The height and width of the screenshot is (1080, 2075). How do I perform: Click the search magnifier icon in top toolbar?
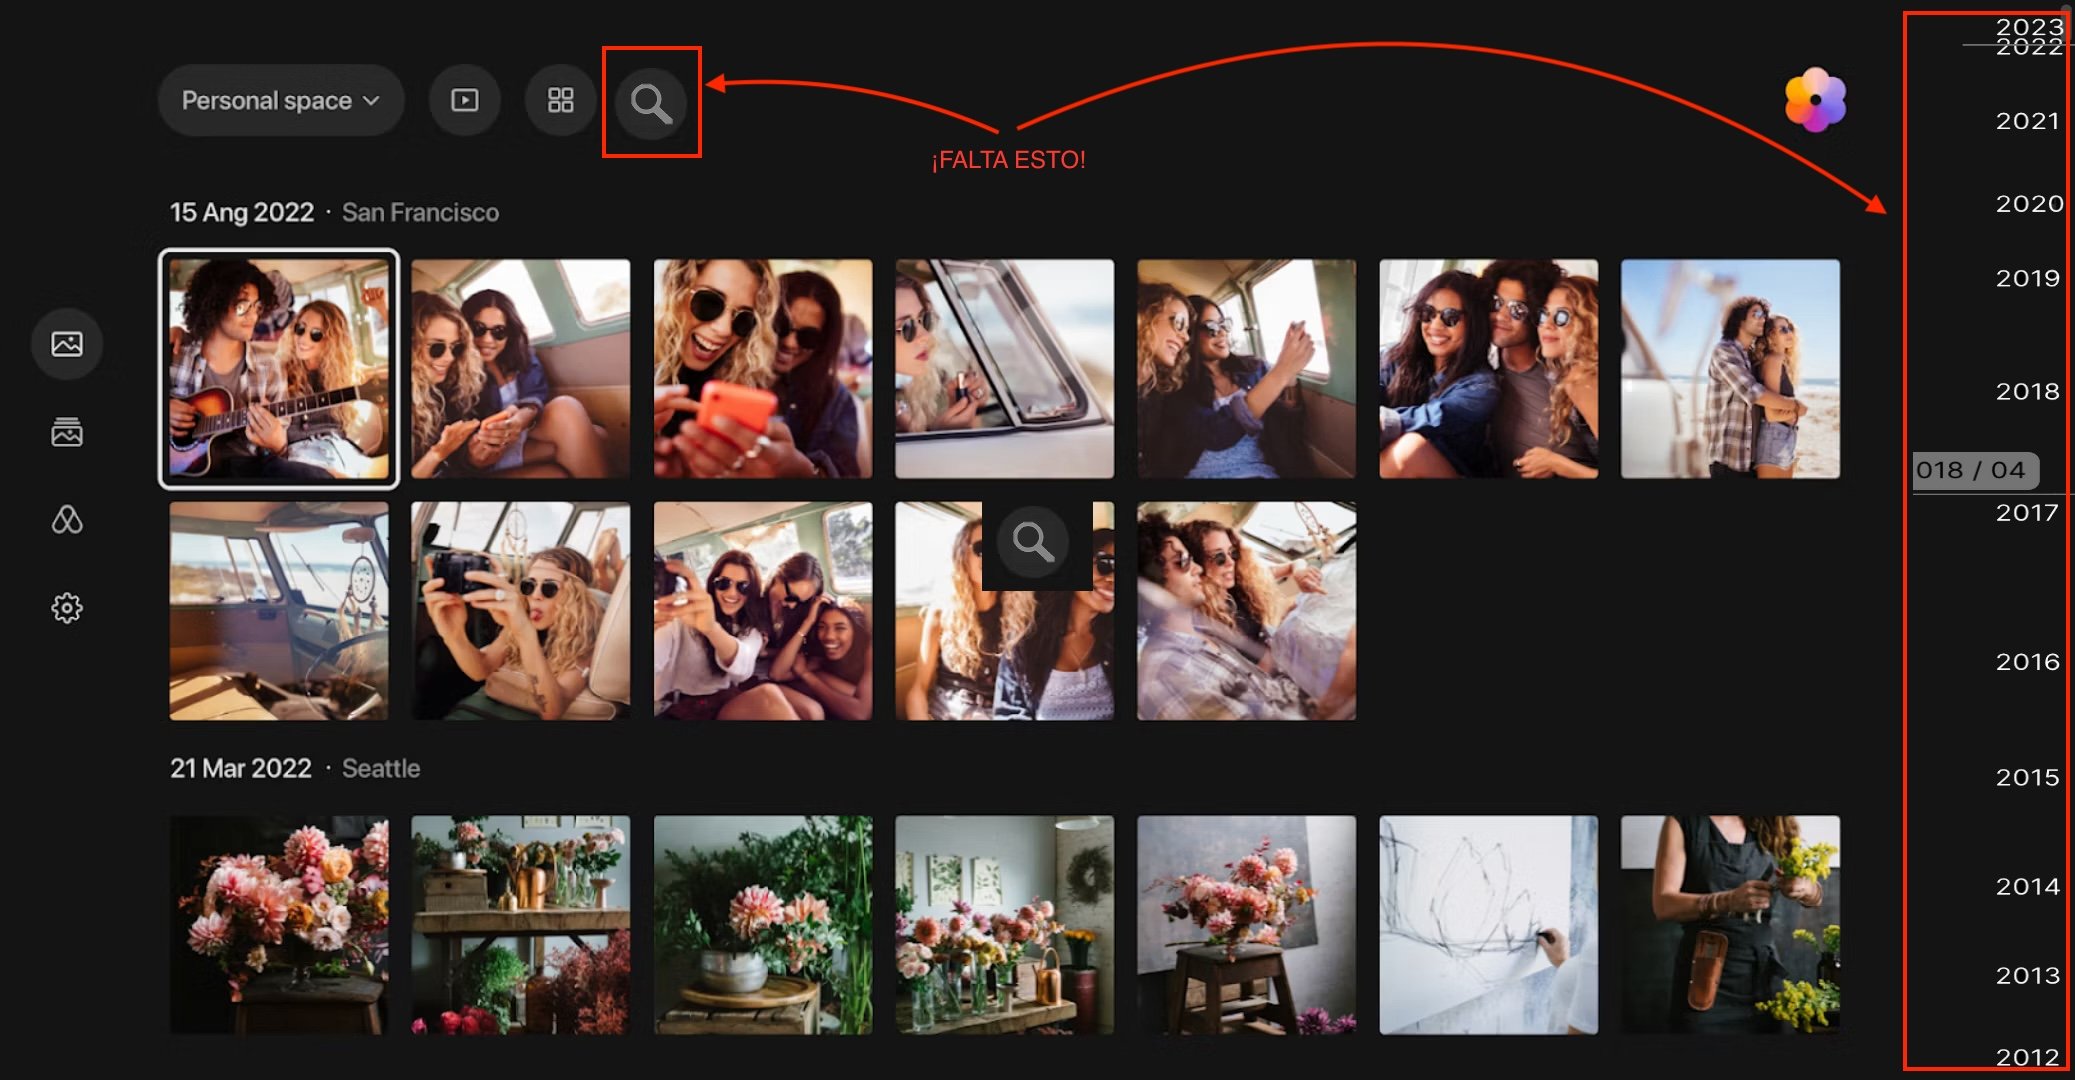[650, 102]
